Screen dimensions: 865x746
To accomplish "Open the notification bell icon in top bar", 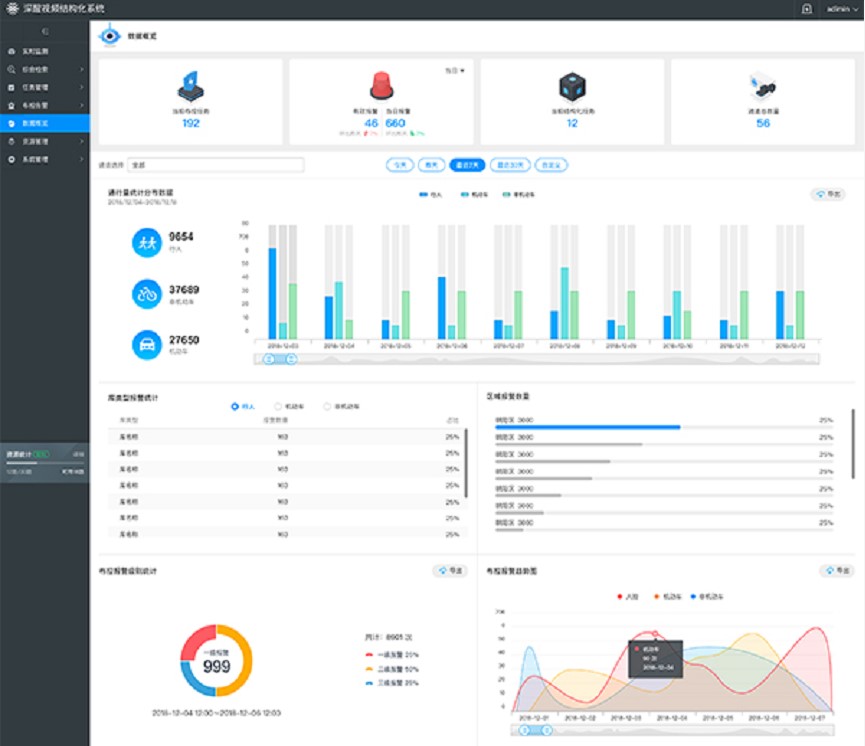I will 806,8.
